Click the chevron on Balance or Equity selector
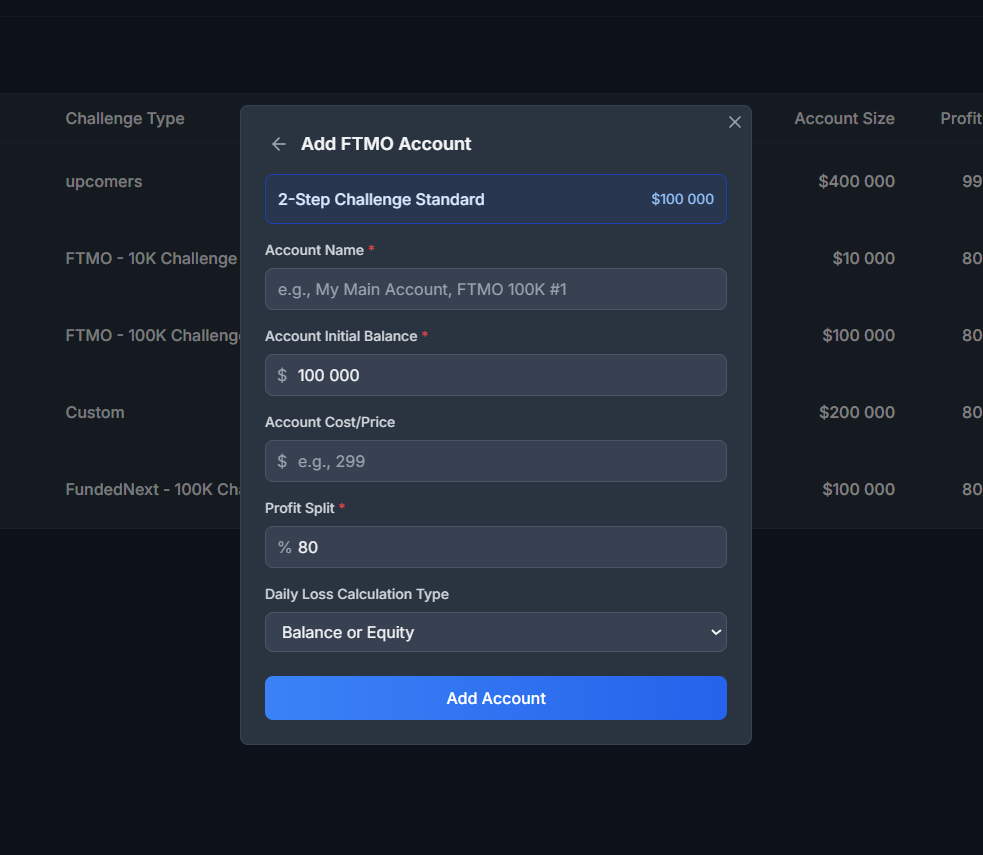The image size is (983, 855). pyautogui.click(x=716, y=632)
